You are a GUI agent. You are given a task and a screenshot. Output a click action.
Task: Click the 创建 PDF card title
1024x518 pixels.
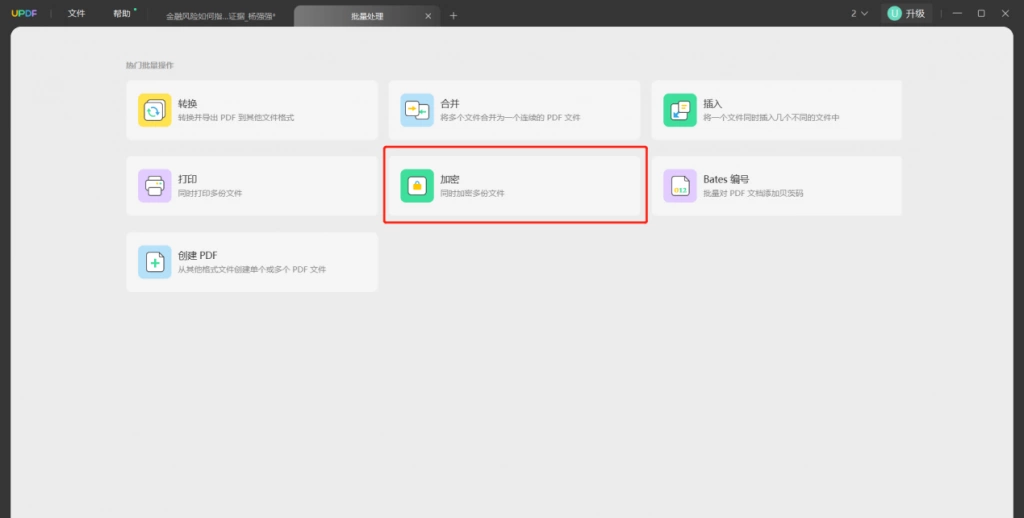(x=197, y=255)
